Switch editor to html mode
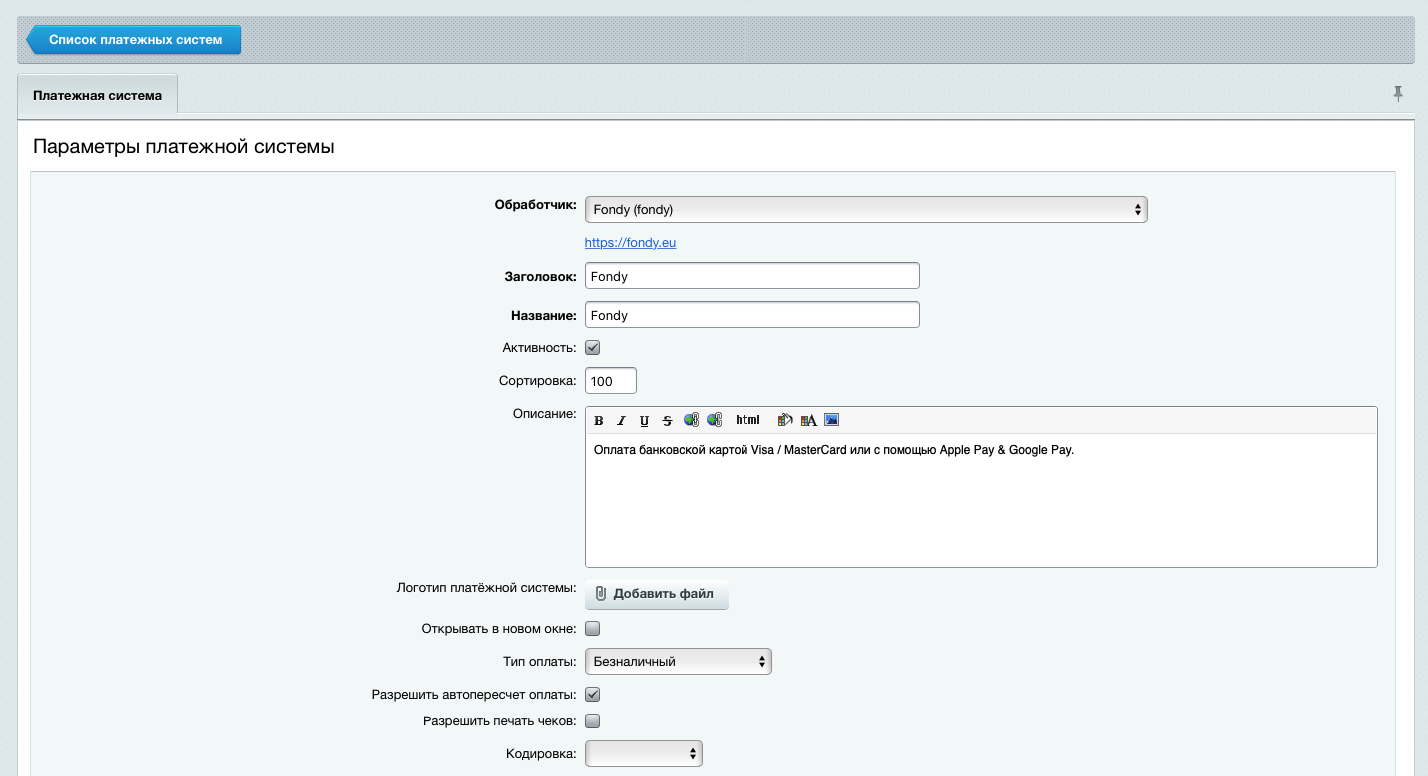Screen dimensions: 1428x776 748,420
